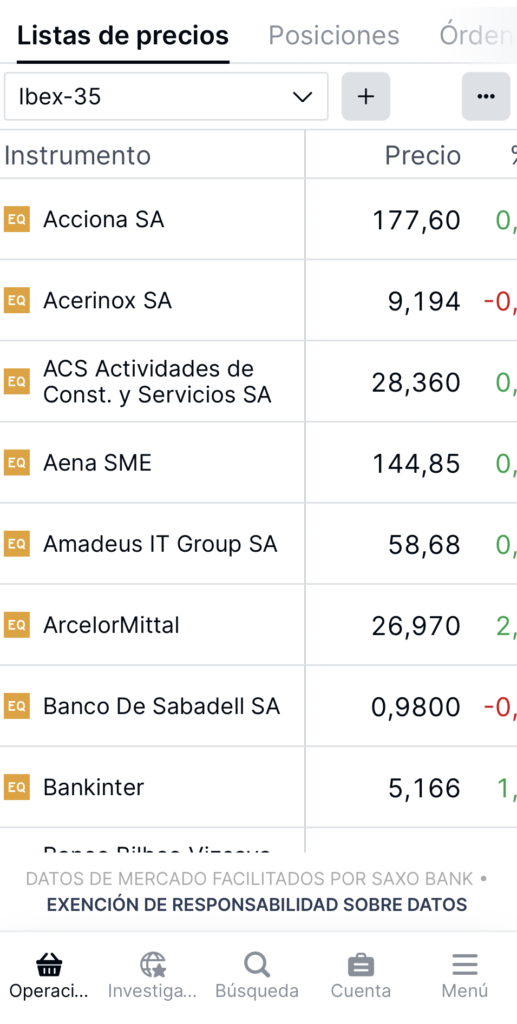Open Investigación globe icon
The width and height of the screenshot is (517, 1024).
pos(153,964)
